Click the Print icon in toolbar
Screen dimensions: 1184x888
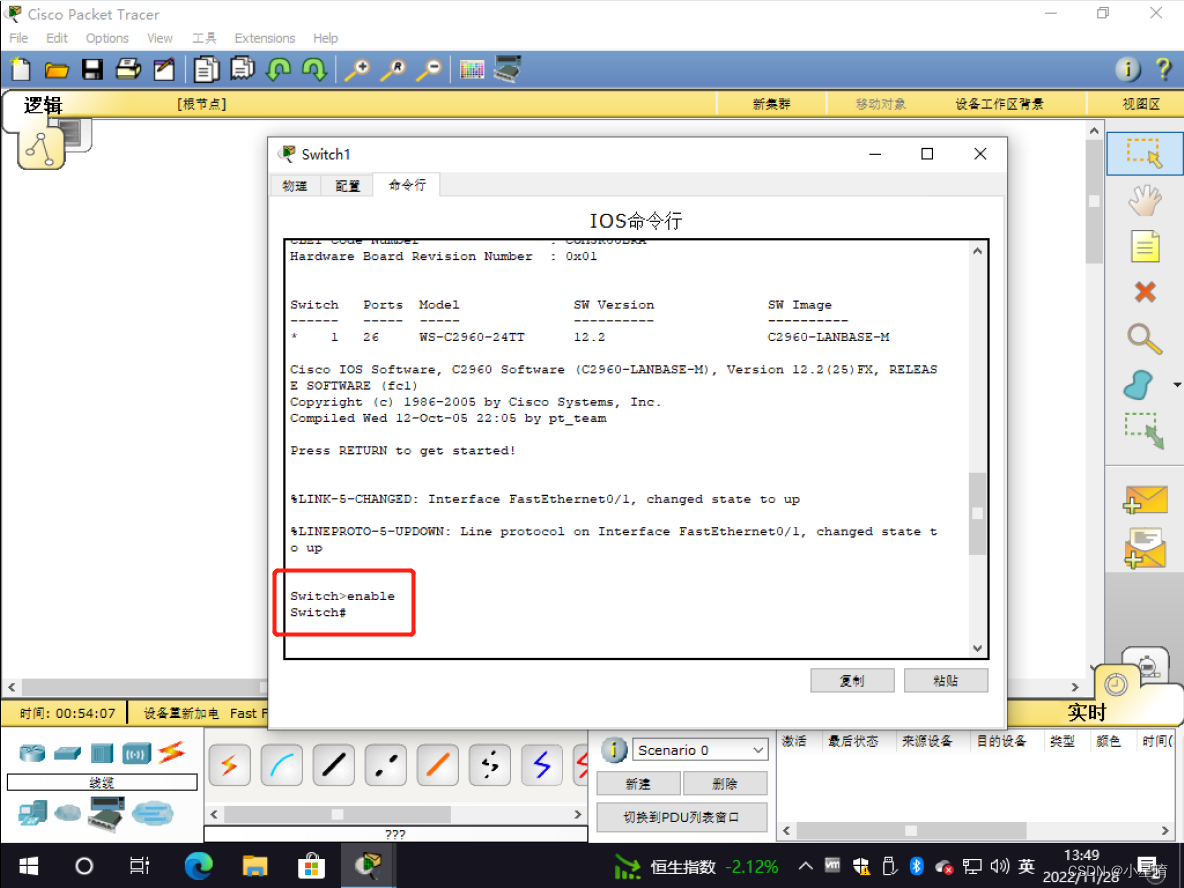[x=128, y=69]
